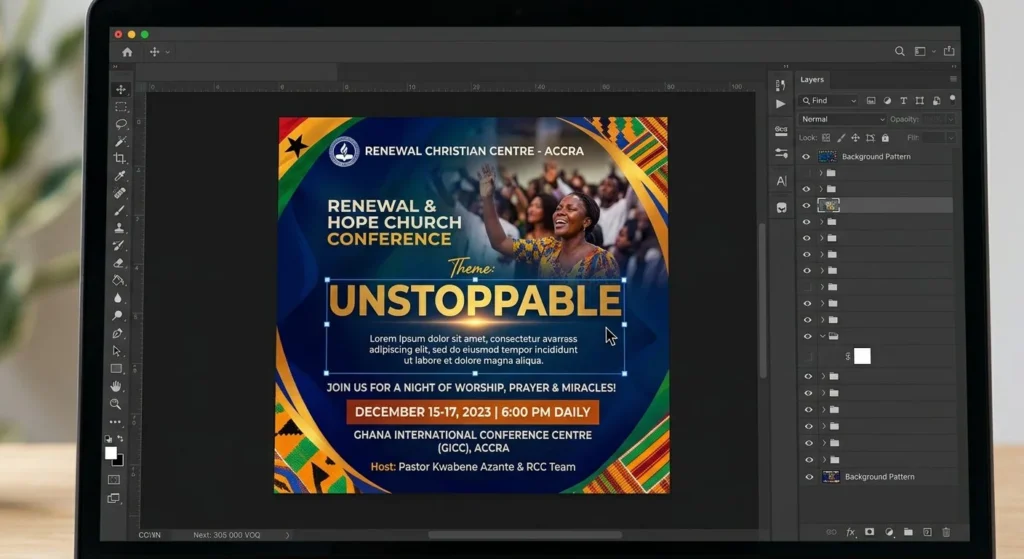This screenshot has width=1024, height=559.
Task: Select the Move tool in toolbar
Action: coord(121,89)
